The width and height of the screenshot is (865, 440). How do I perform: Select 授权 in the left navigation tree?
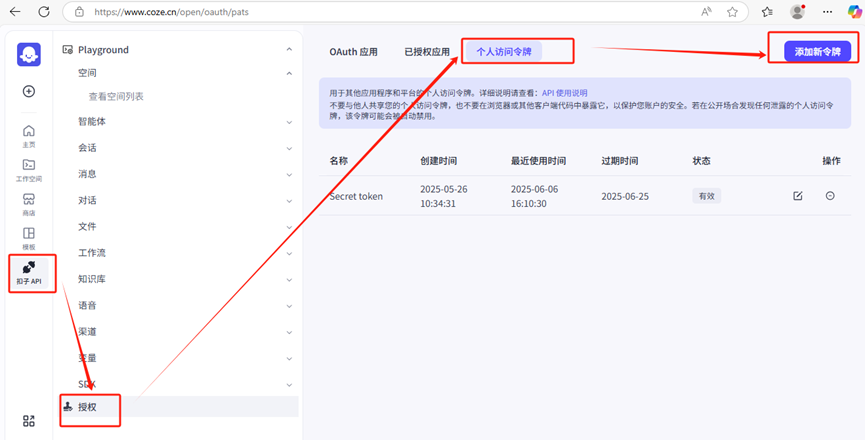pyautogui.click(x=88, y=407)
